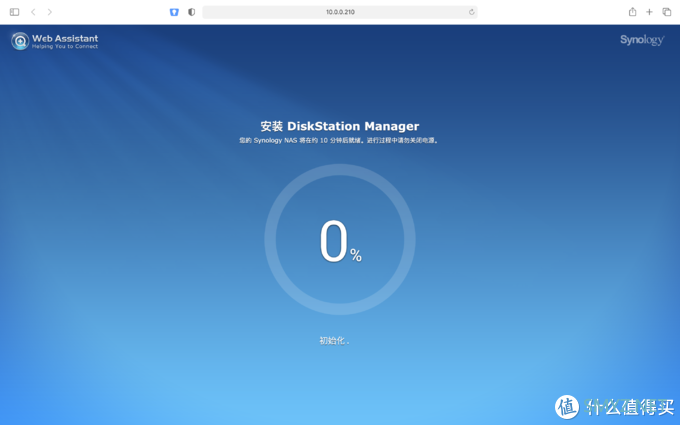This screenshot has height=425, width=680.
Task: Click the Synology NAS 10-minute notice text
Action: (339, 141)
